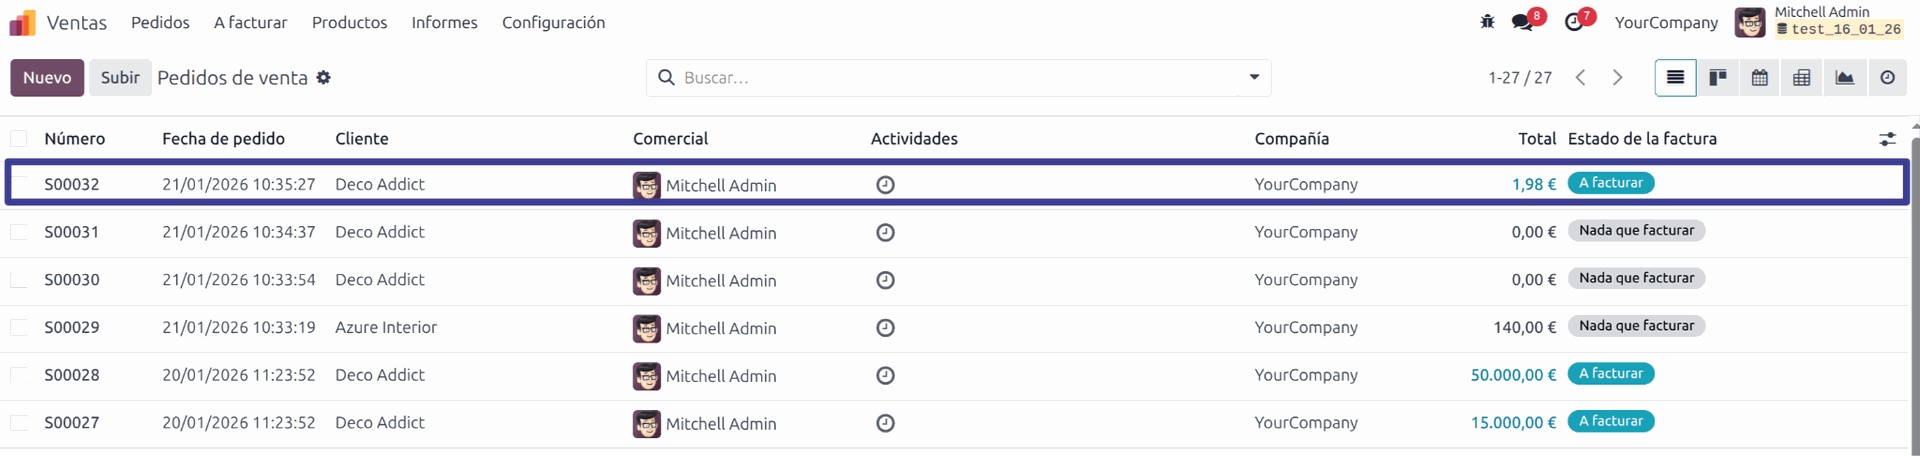Click the Ventas app logo icon
Image resolution: width=1920 pixels, height=456 pixels.
click(22, 22)
